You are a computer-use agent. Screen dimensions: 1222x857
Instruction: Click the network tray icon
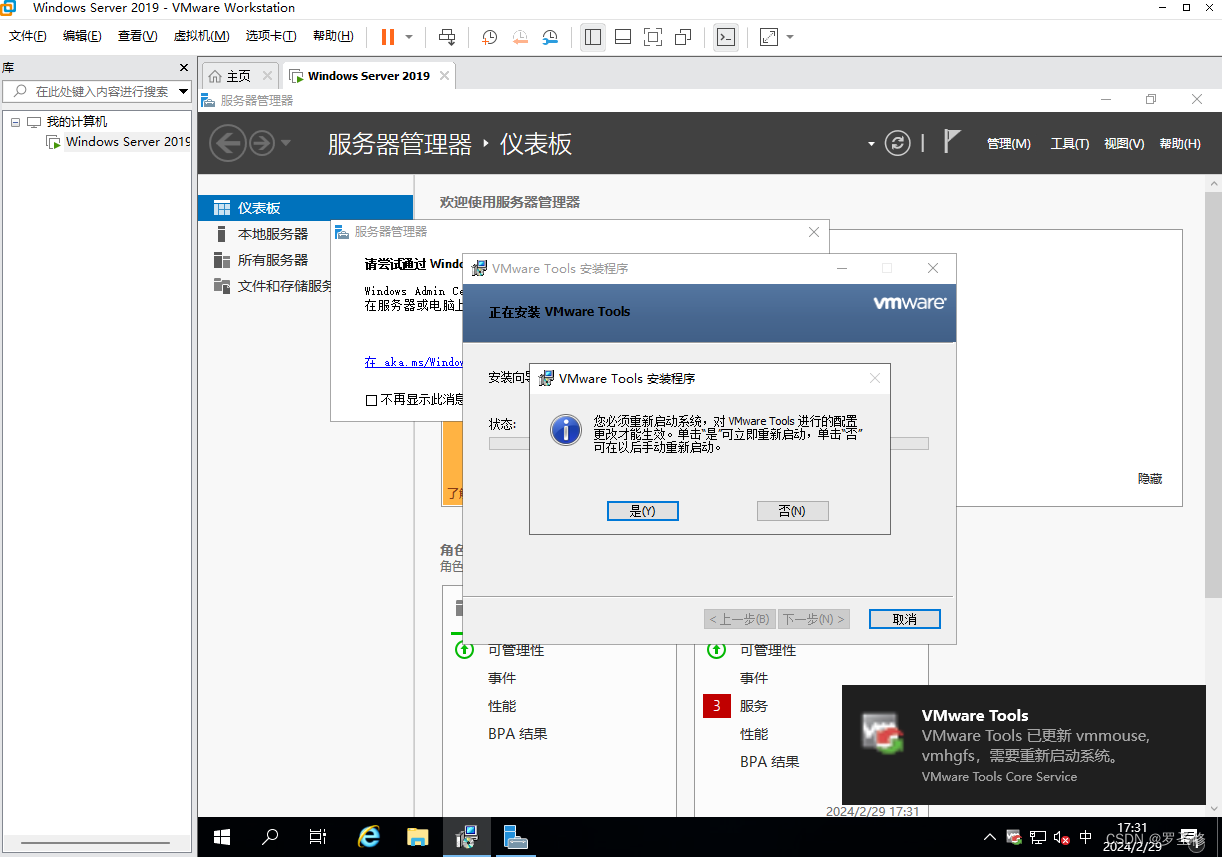point(1038,837)
